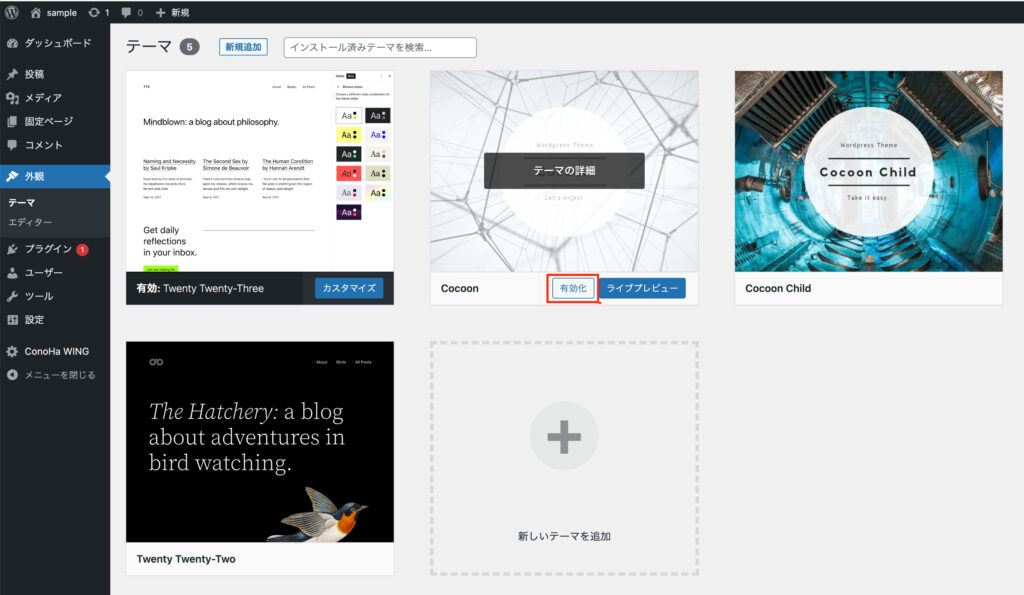Open the テーマ submenu item
Viewport: 1024px width, 595px height.
pos(22,202)
